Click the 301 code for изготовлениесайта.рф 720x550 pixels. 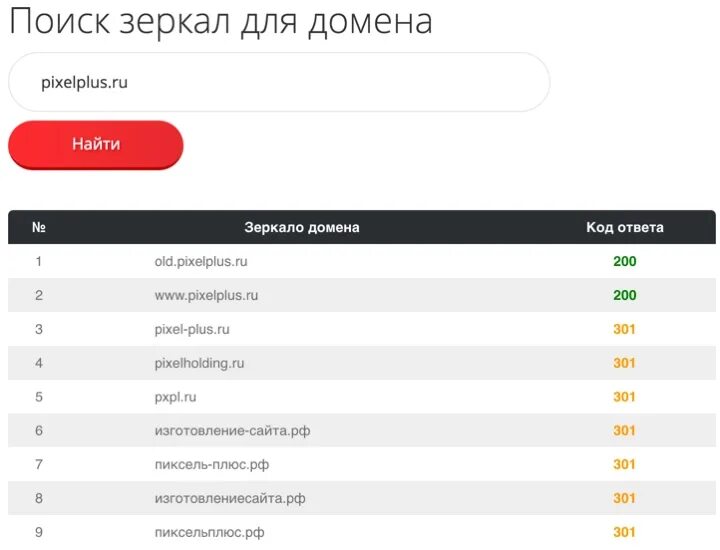click(x=624, y=499)
